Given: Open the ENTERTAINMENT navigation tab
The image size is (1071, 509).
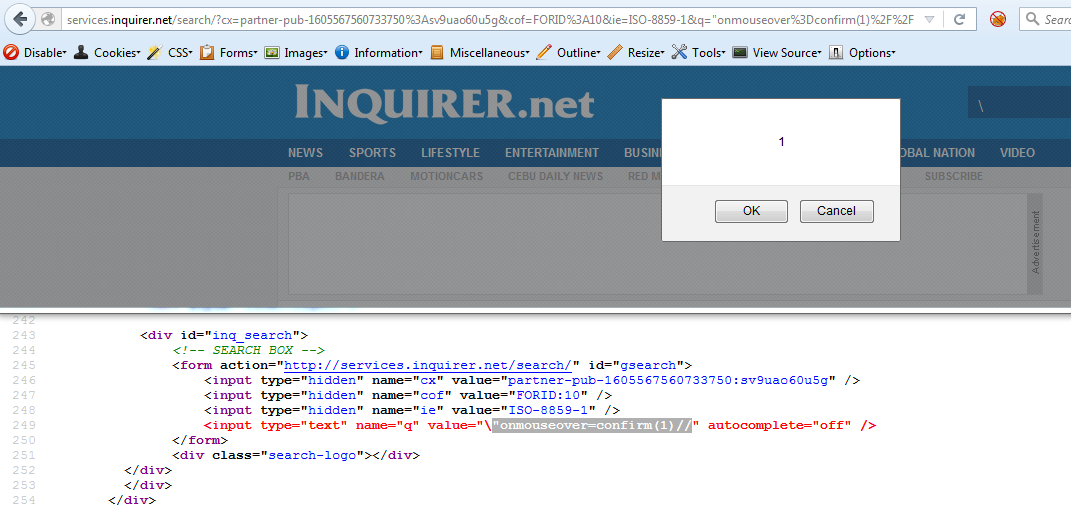Looking at the screenshot, I should (x=552, y=153).
